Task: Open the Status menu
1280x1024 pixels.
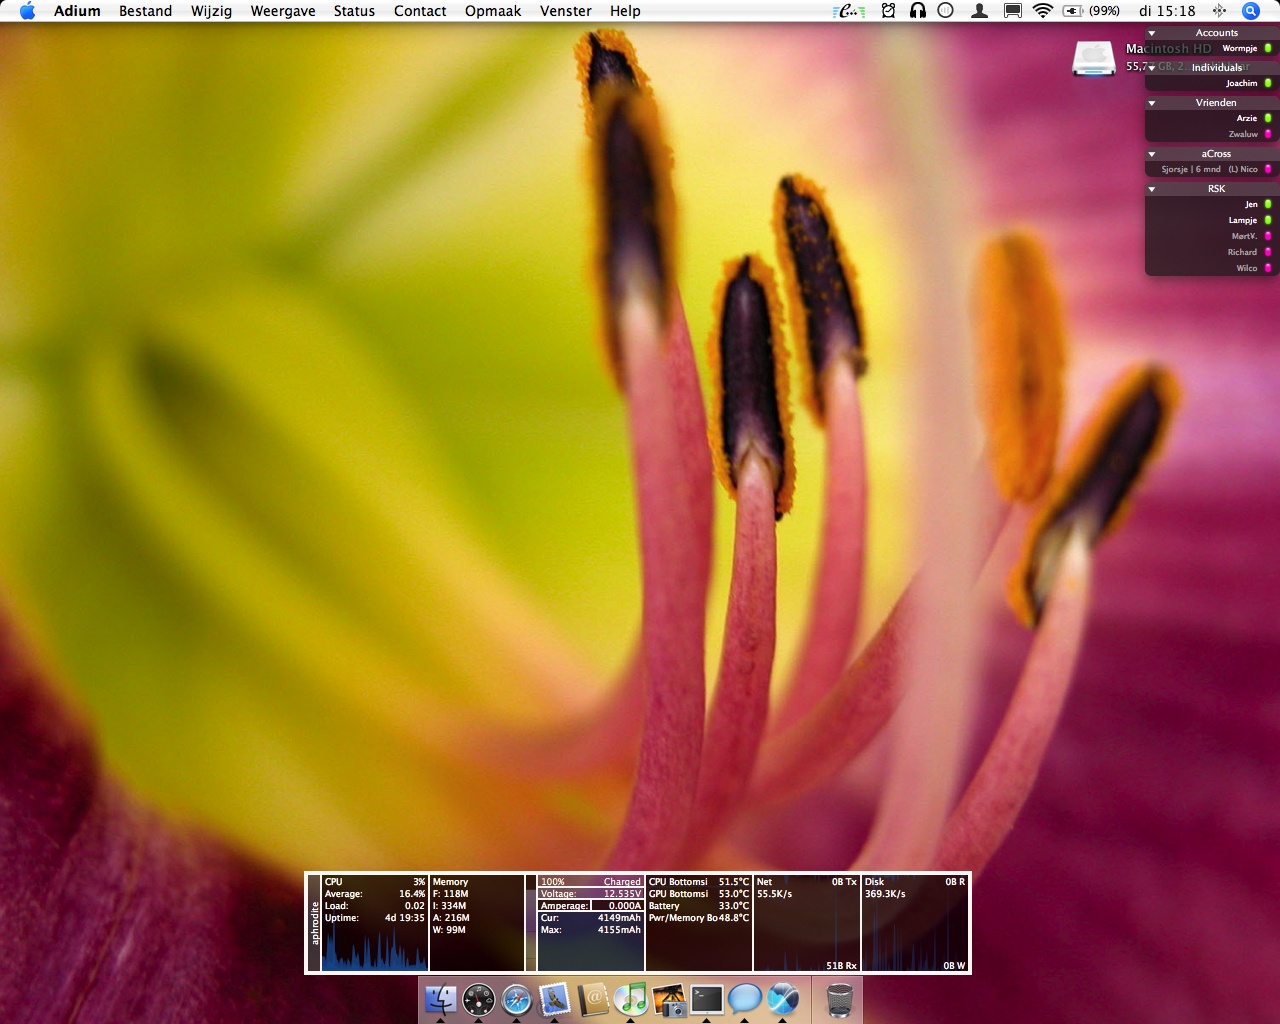Action: click(354, 11)
